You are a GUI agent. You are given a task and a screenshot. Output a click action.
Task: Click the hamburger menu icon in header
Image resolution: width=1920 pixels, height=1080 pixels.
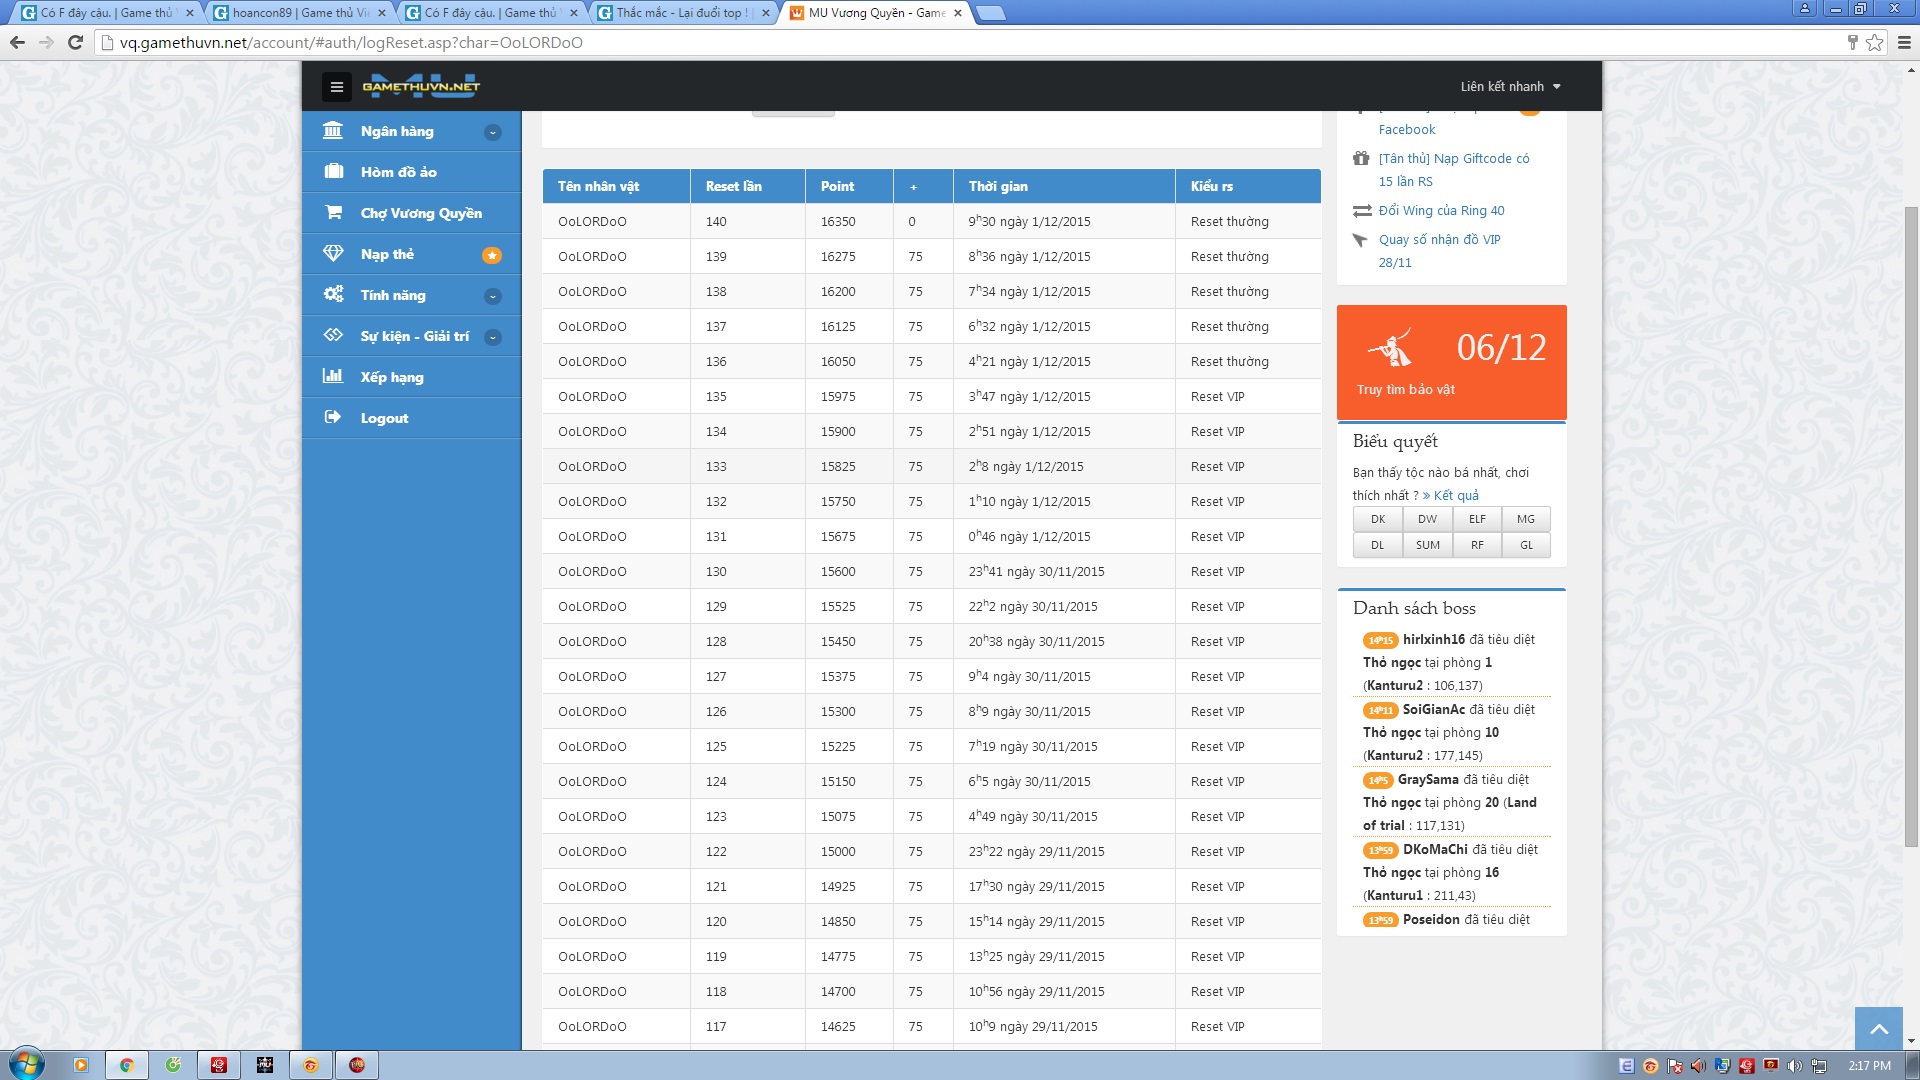pos(336,87)
